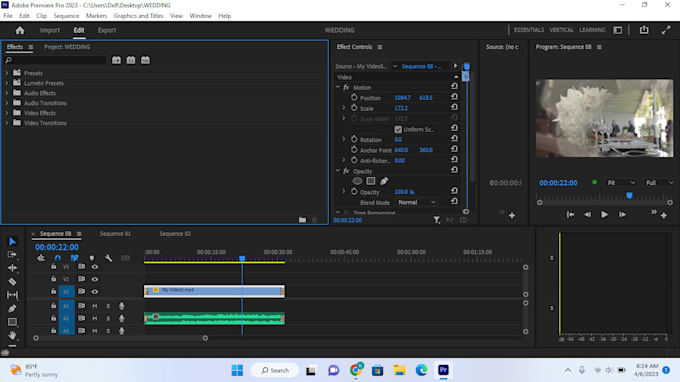Create new custom bin in Effects panel
Screen dimensions: 680x382
tap(302, 220)
